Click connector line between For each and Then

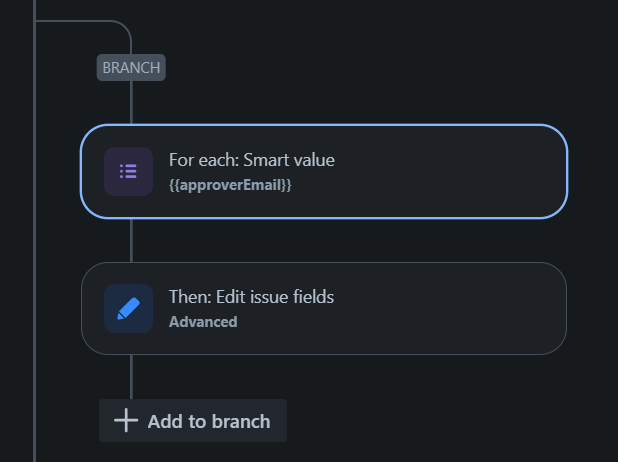(x=131, y=240)
